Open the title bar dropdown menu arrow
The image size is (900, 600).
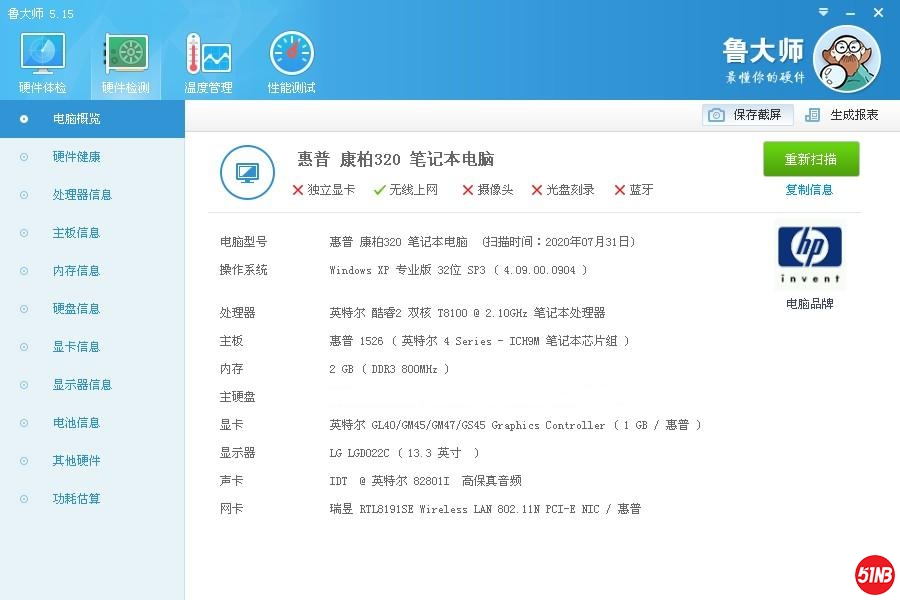(x=823, y=12)
